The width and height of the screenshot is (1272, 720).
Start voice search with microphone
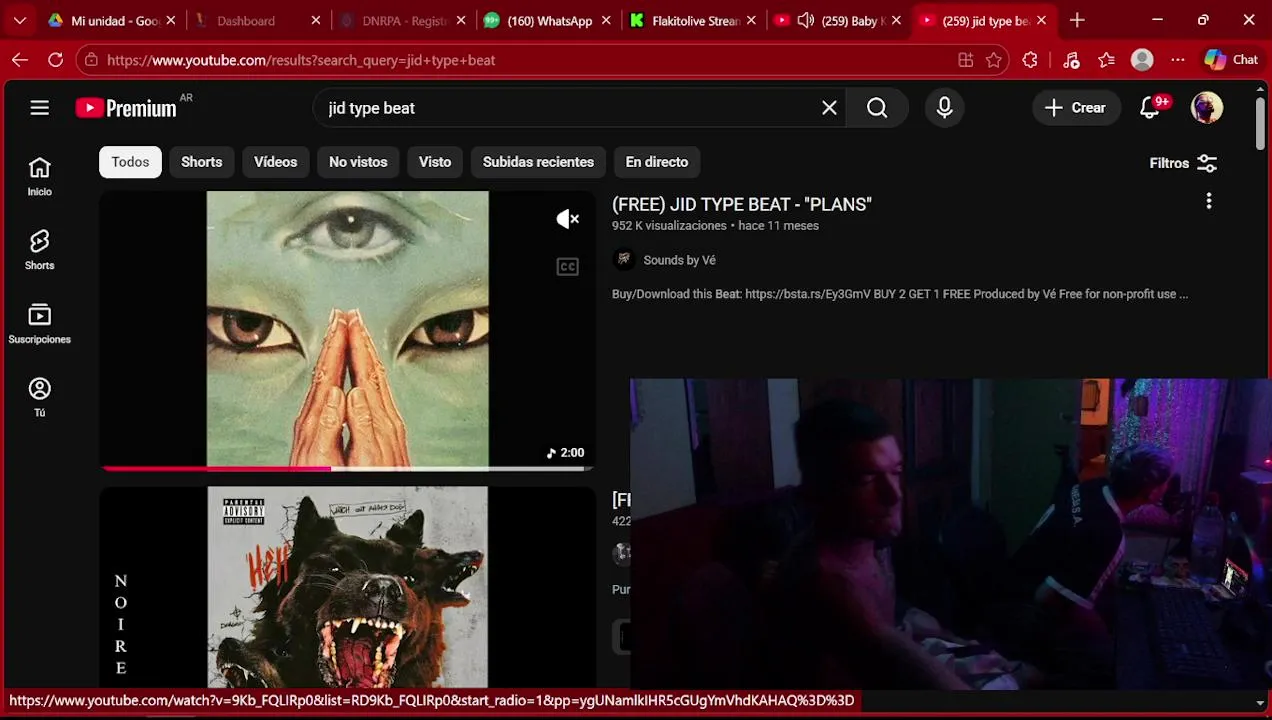[944, 108]
